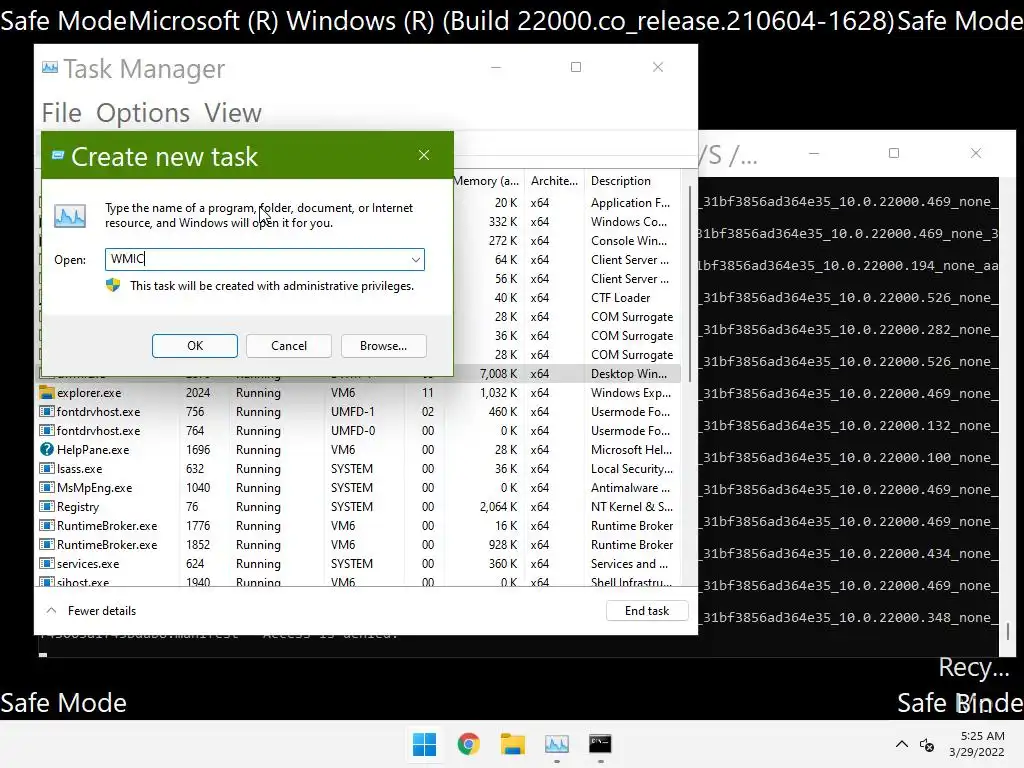Click the Desktop Win... description cell

[629, 374]
